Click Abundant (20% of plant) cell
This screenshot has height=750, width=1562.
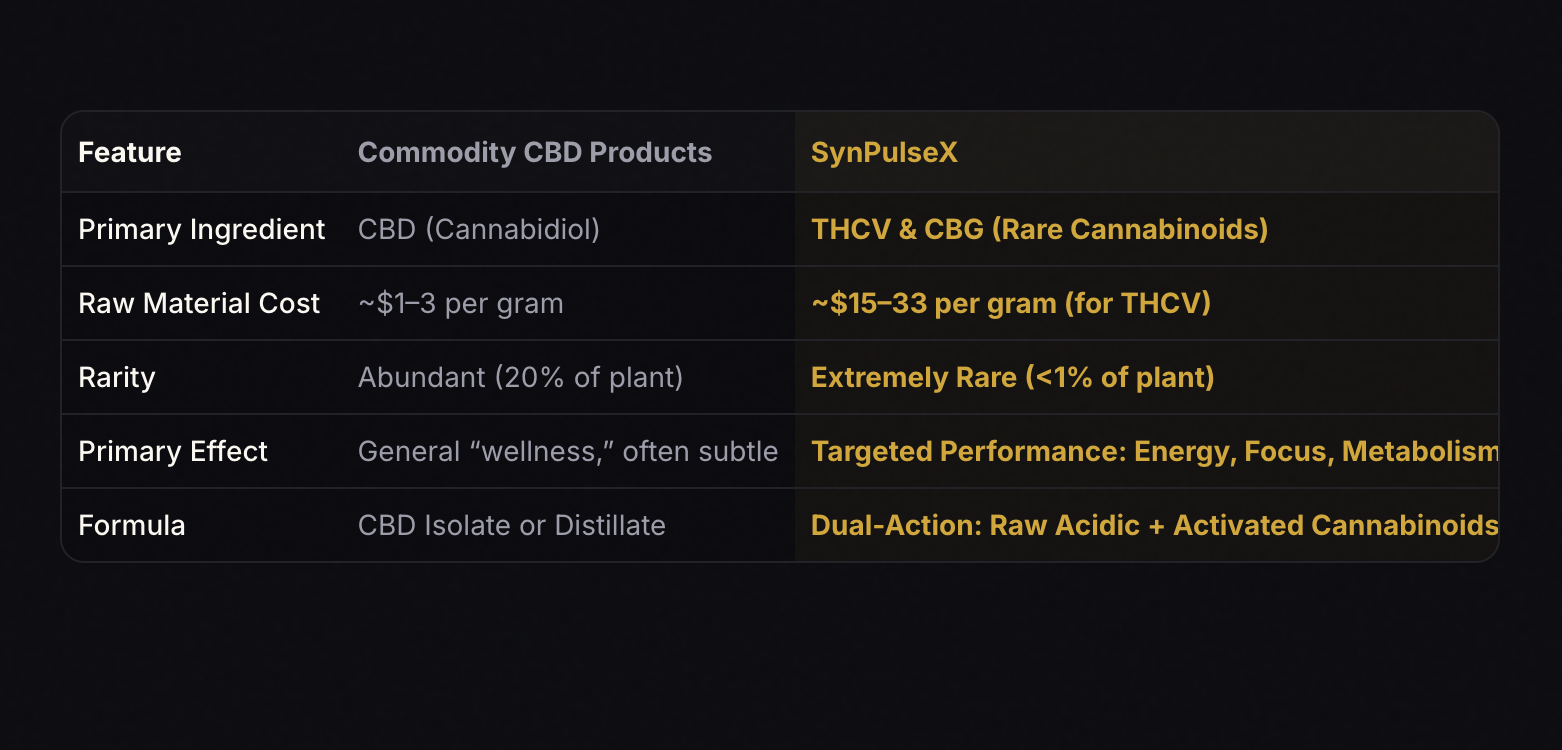[521, 377]
